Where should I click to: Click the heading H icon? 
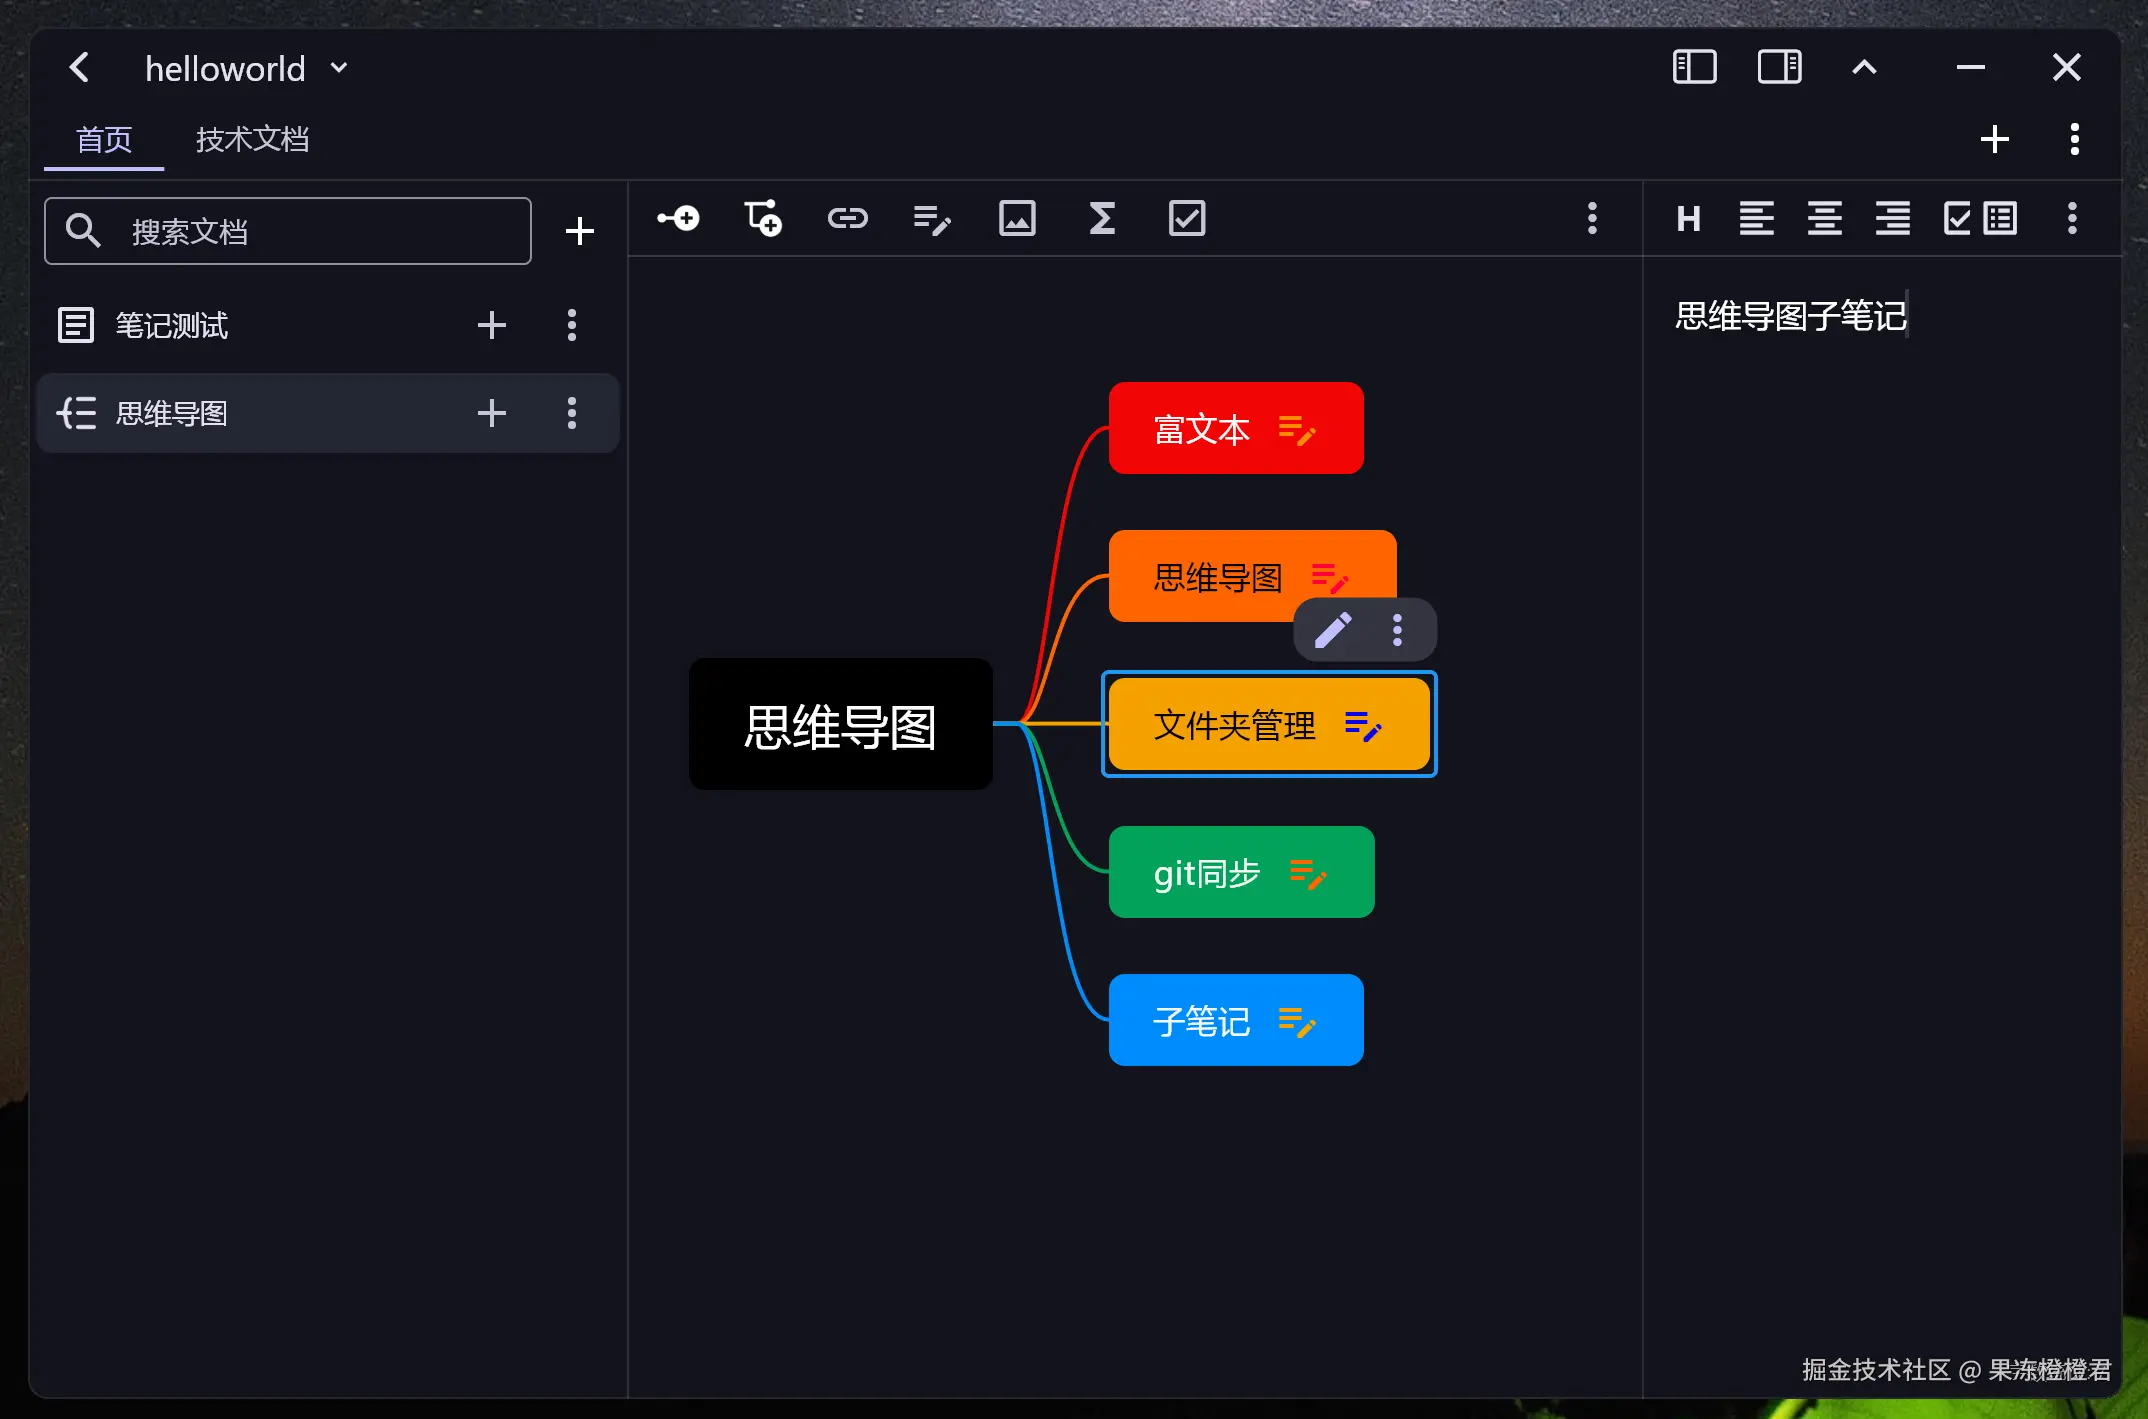coord(1688,218)
